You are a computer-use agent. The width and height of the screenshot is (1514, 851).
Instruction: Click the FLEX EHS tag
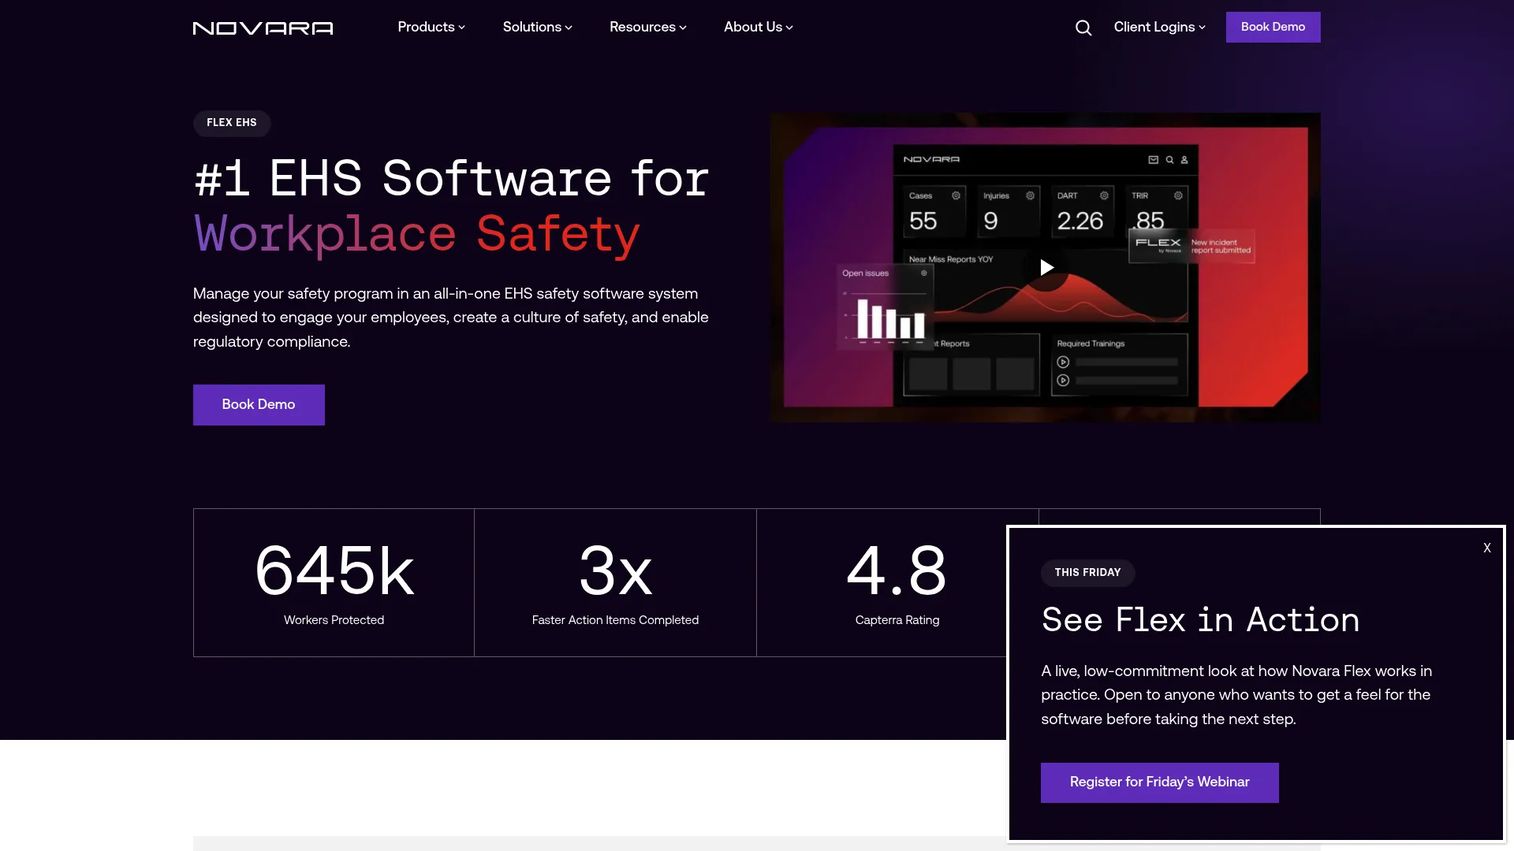(232, 123)
